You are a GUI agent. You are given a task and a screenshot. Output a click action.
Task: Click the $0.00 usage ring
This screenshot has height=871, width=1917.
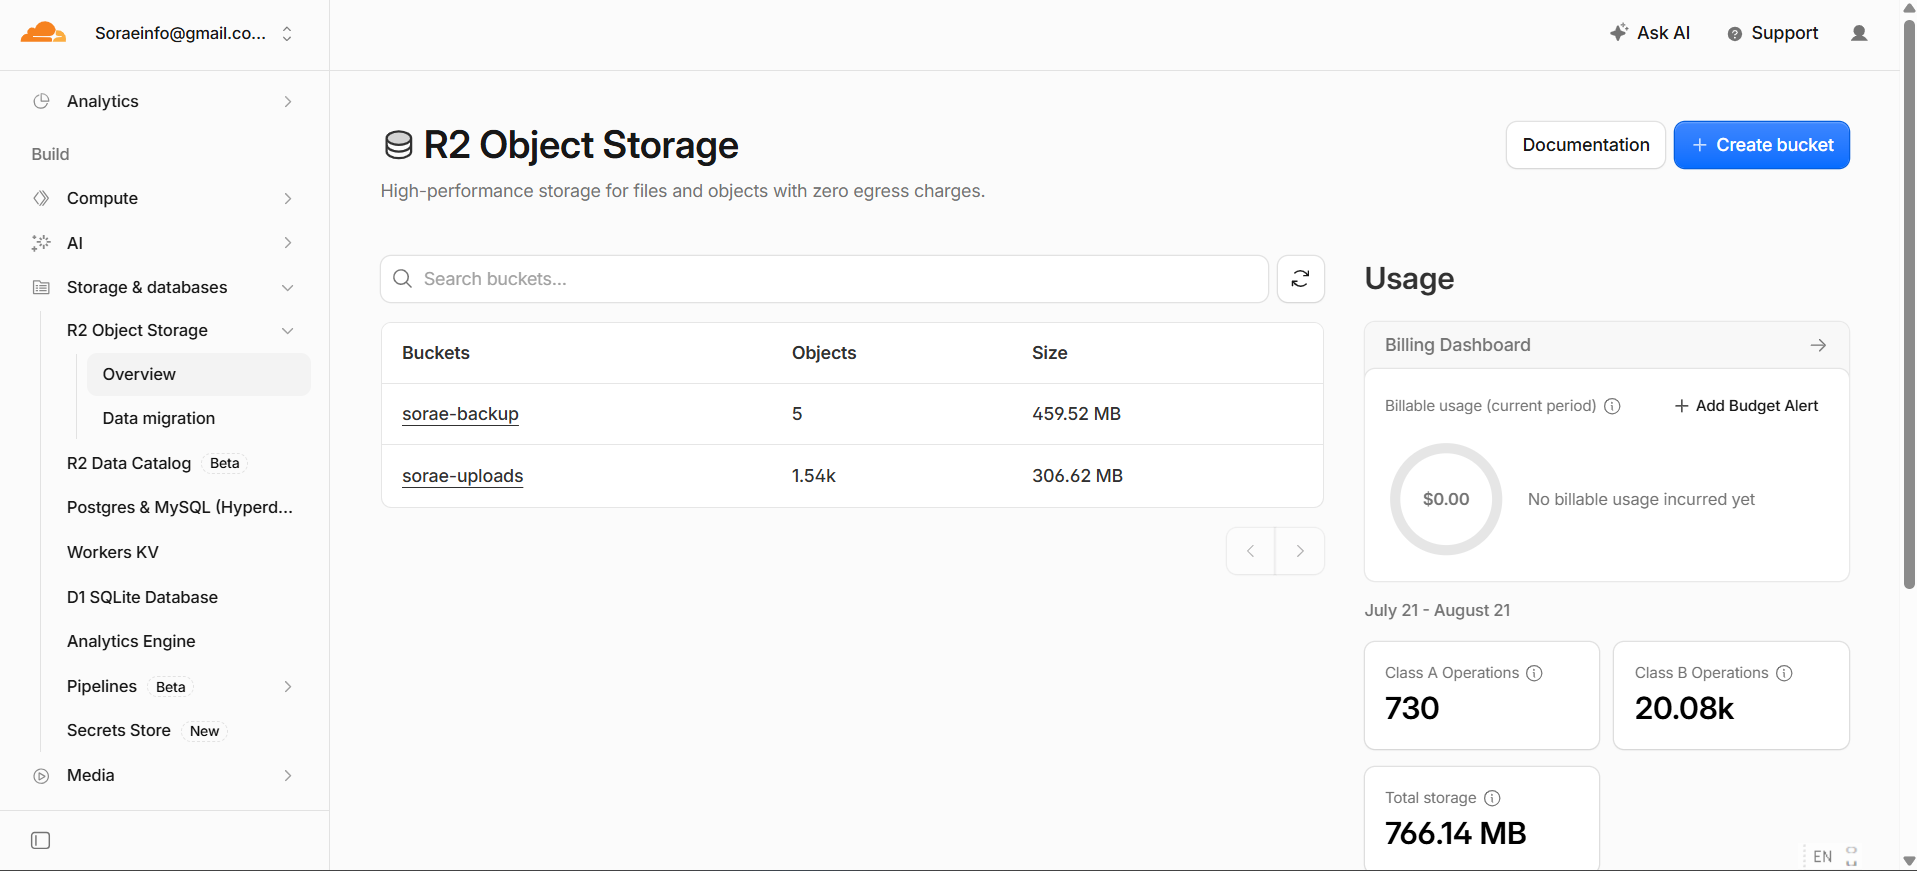pyautogui.click(x=1446, y=499)
